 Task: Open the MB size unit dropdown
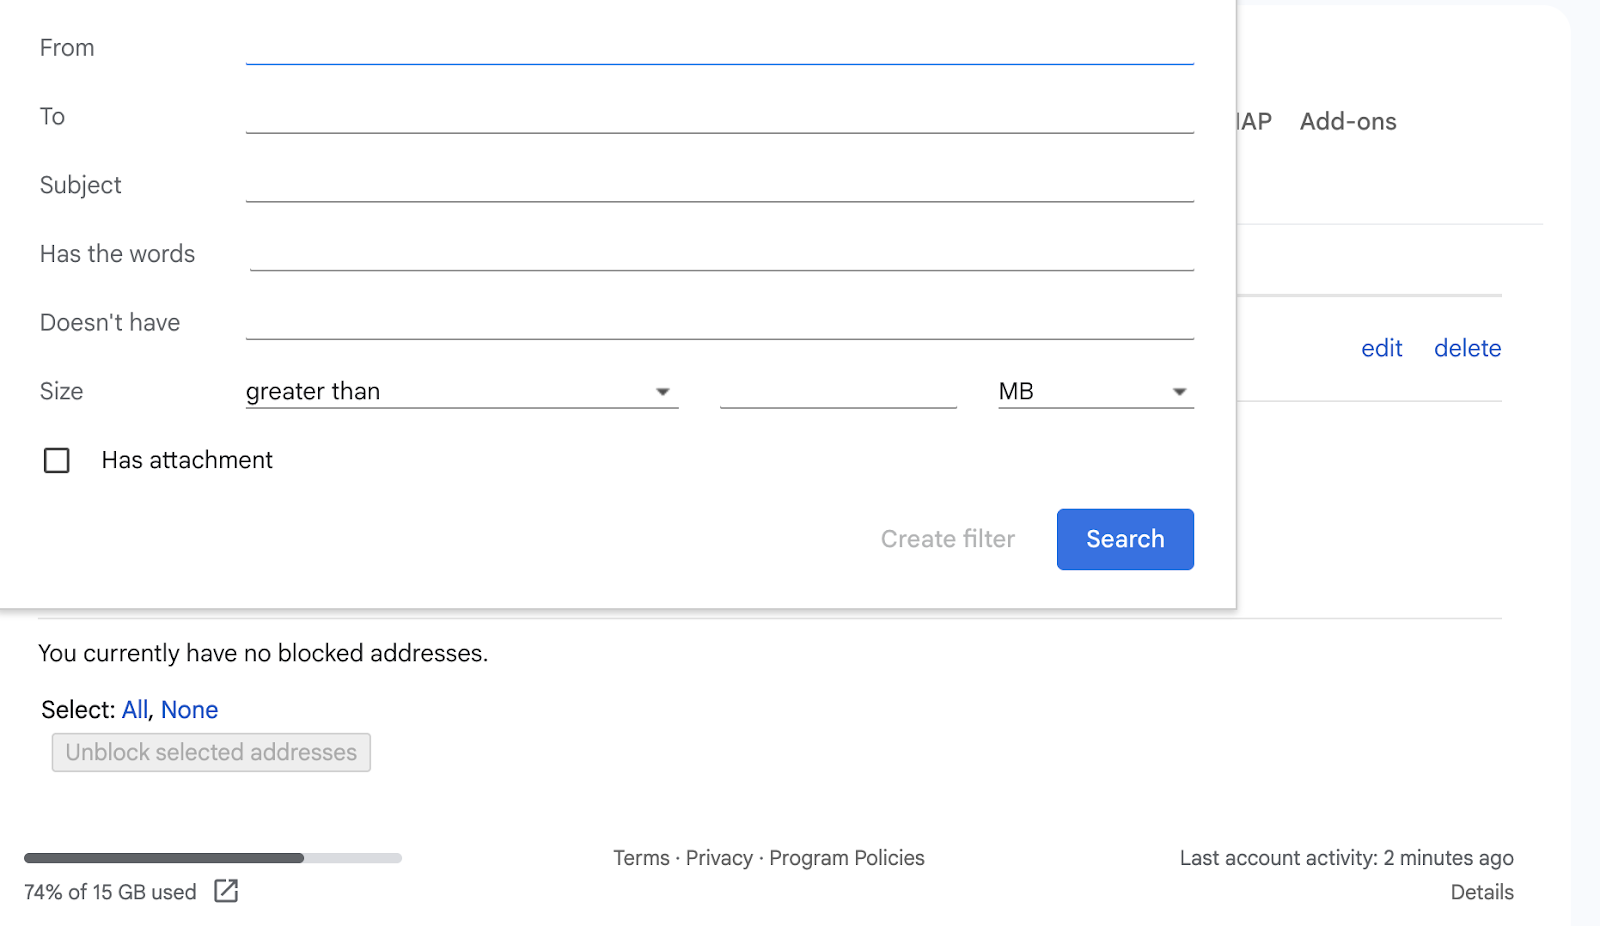click(1095, 391)
